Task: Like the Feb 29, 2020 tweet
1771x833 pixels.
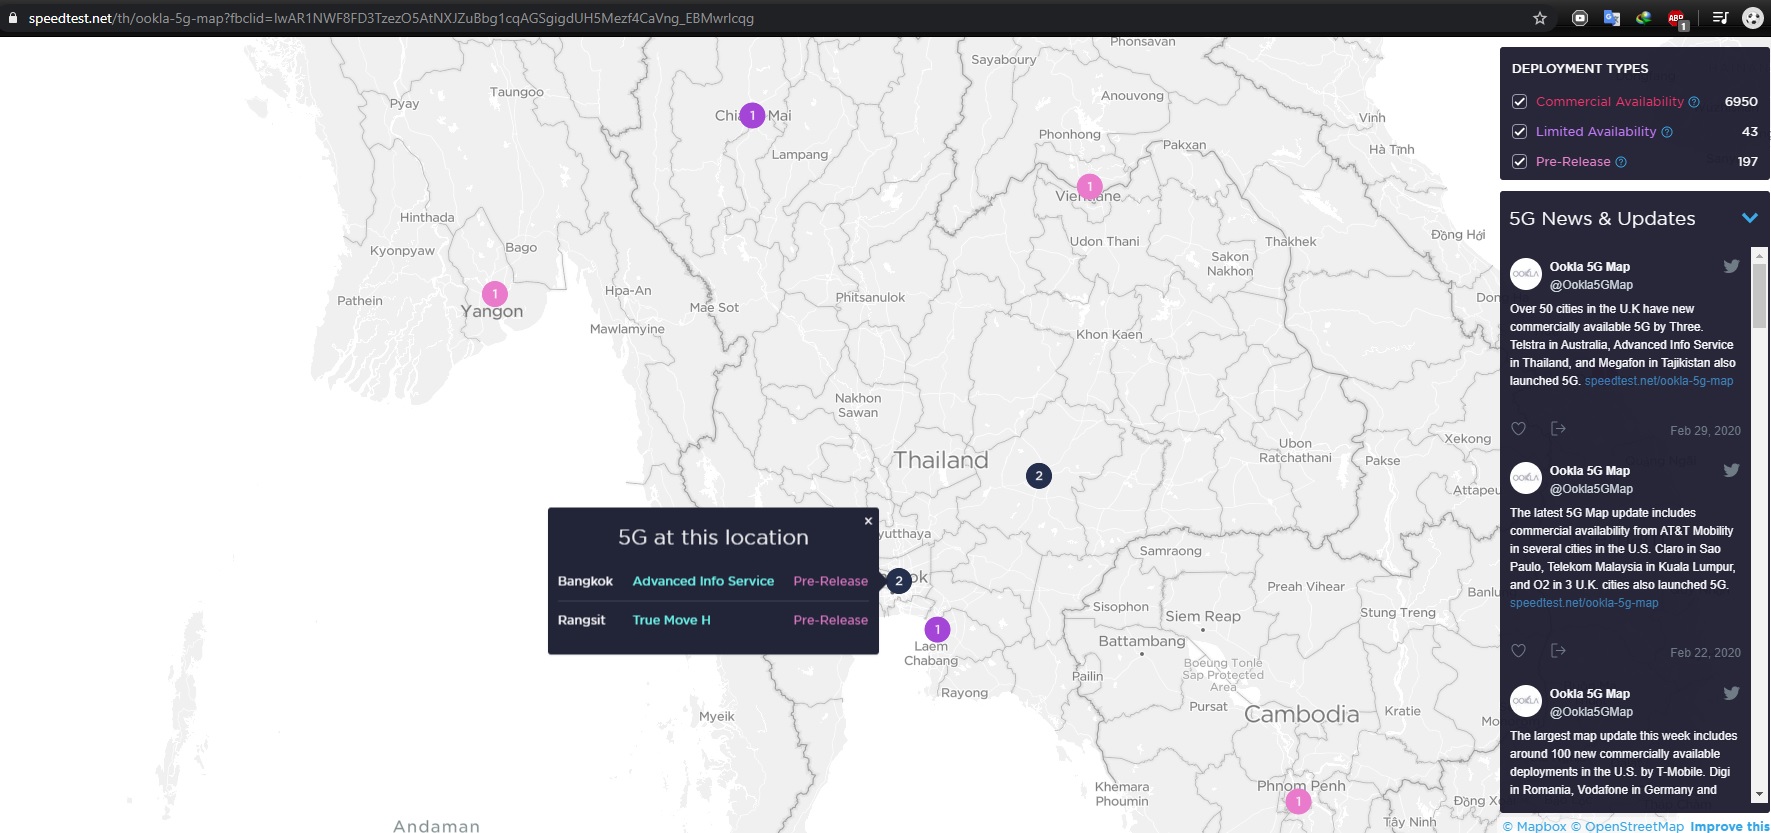Action: (1518, 429)
